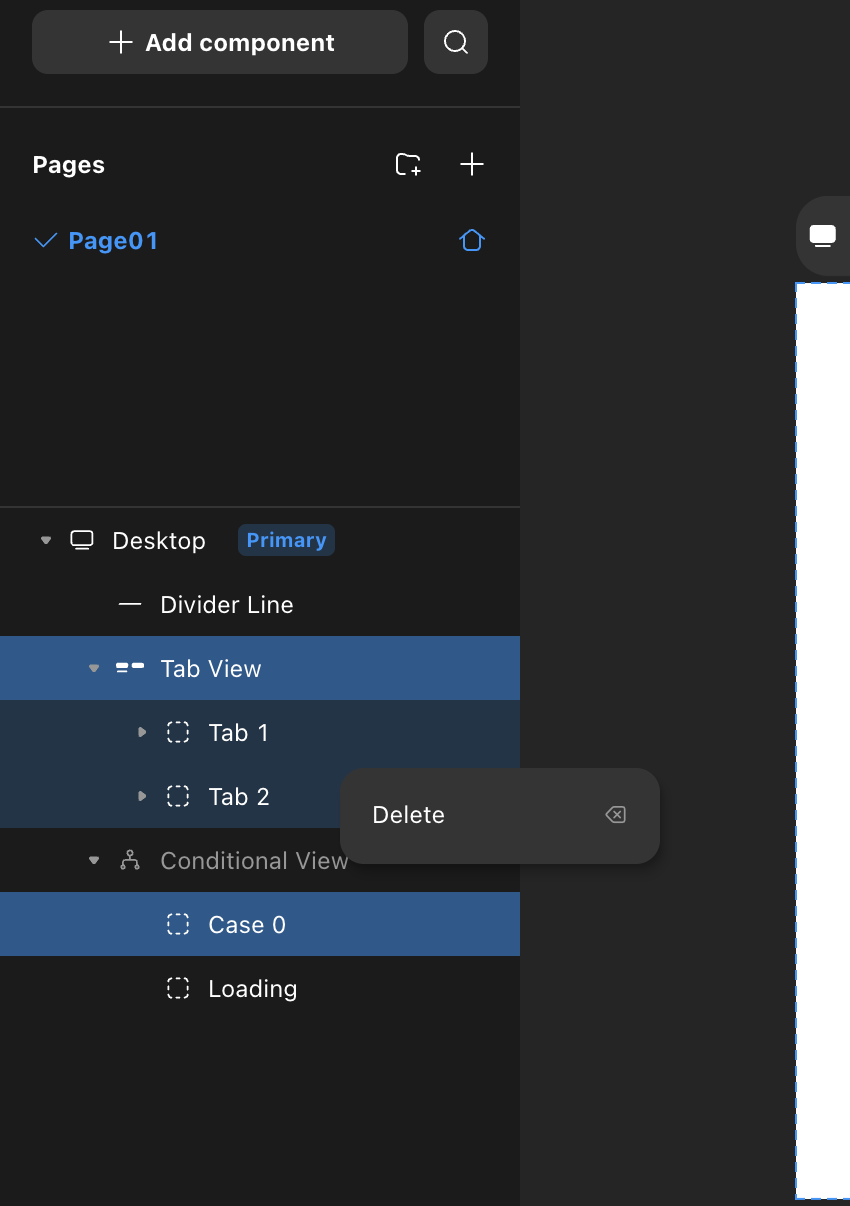Expand the Tab 2 layer
This screenshot has width=850, height=1206.
142,796
